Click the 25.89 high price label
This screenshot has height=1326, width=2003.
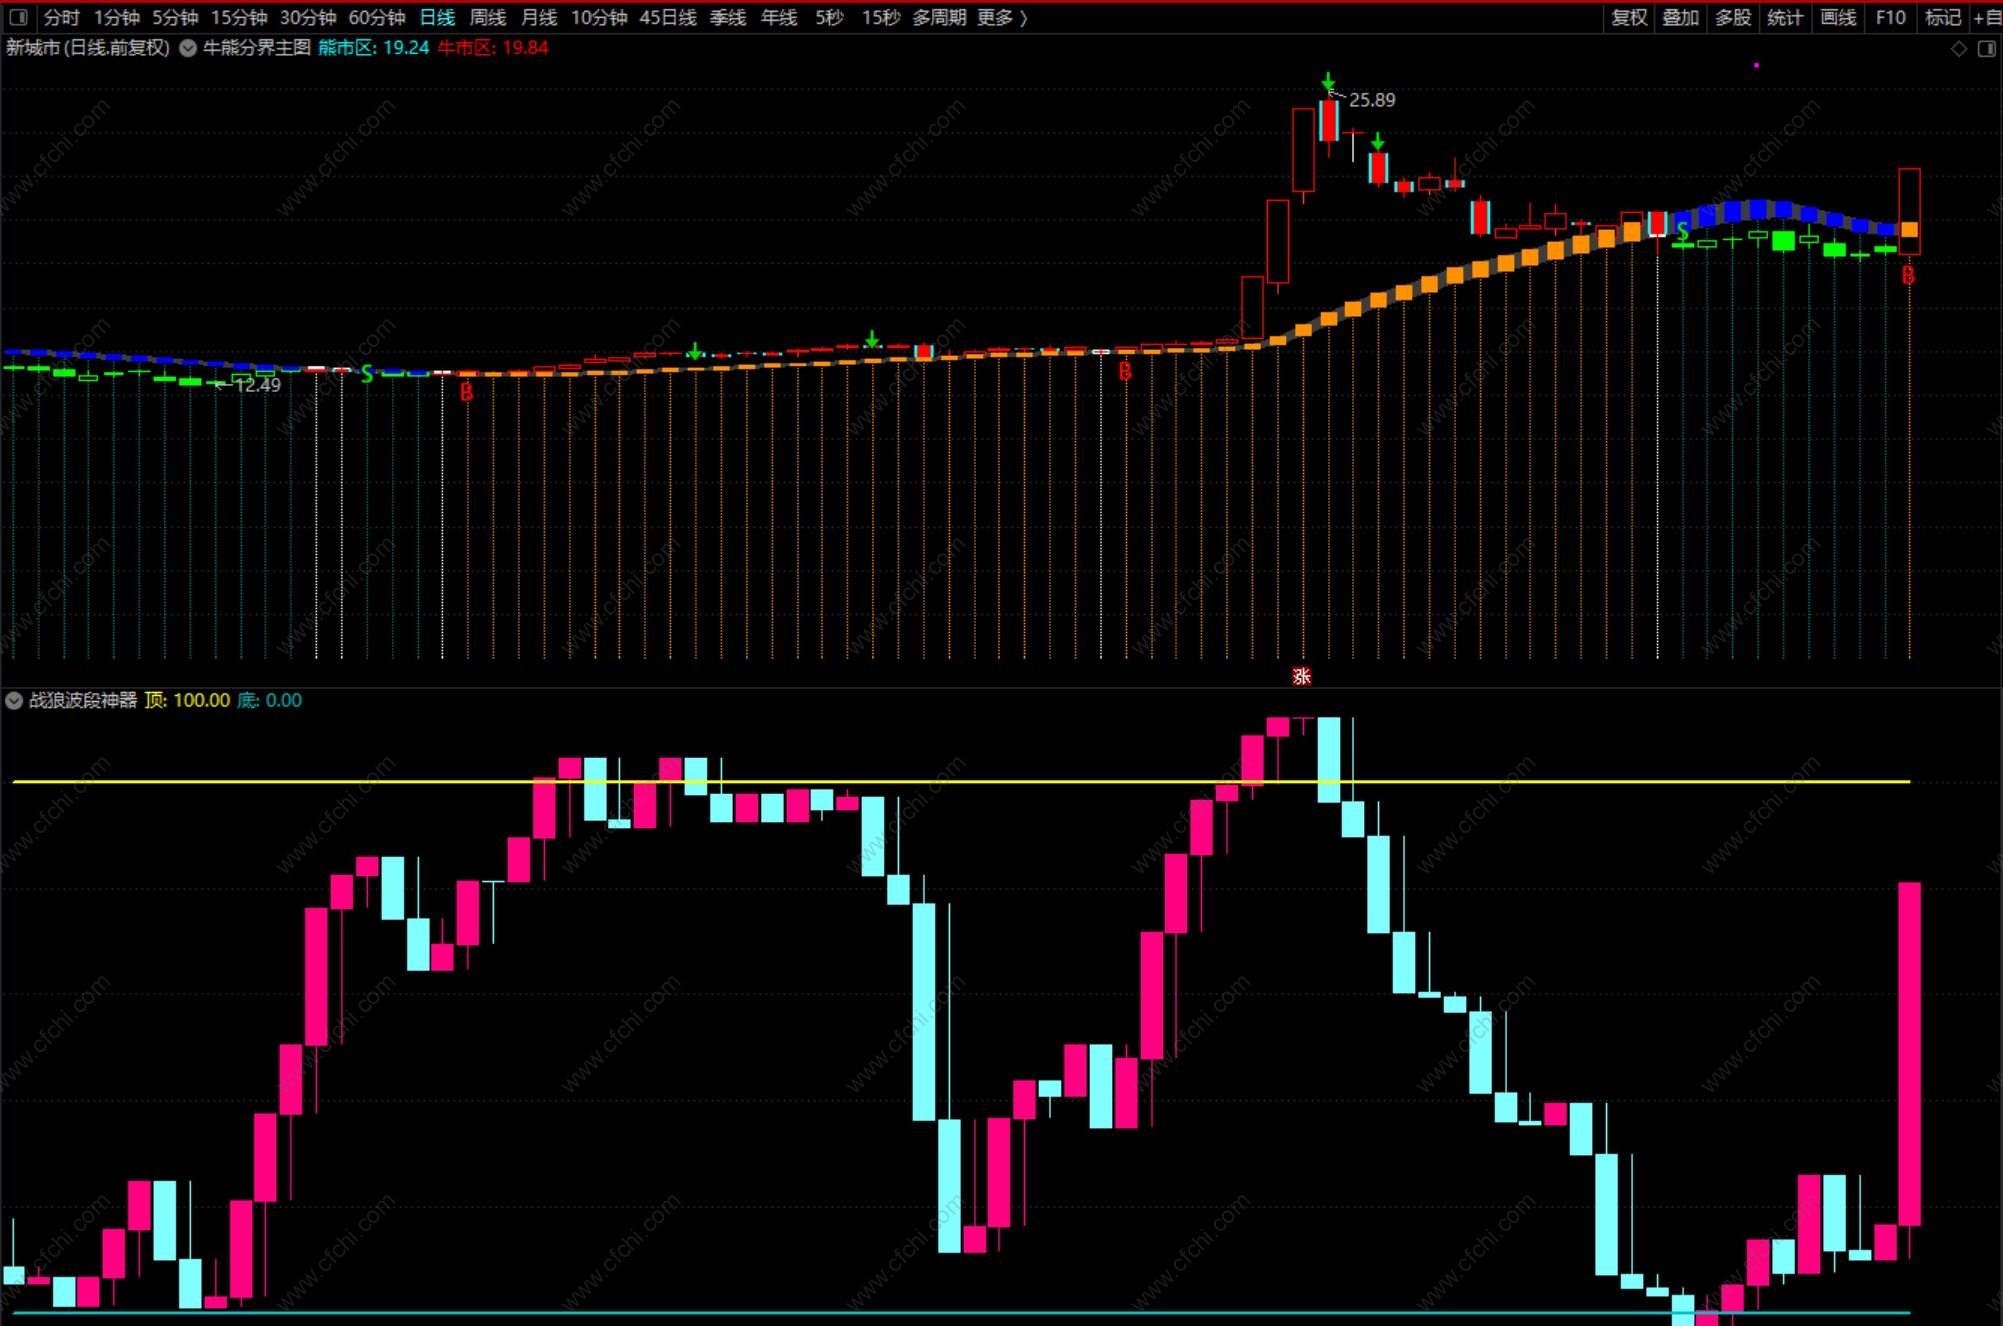pos(1371,100)
